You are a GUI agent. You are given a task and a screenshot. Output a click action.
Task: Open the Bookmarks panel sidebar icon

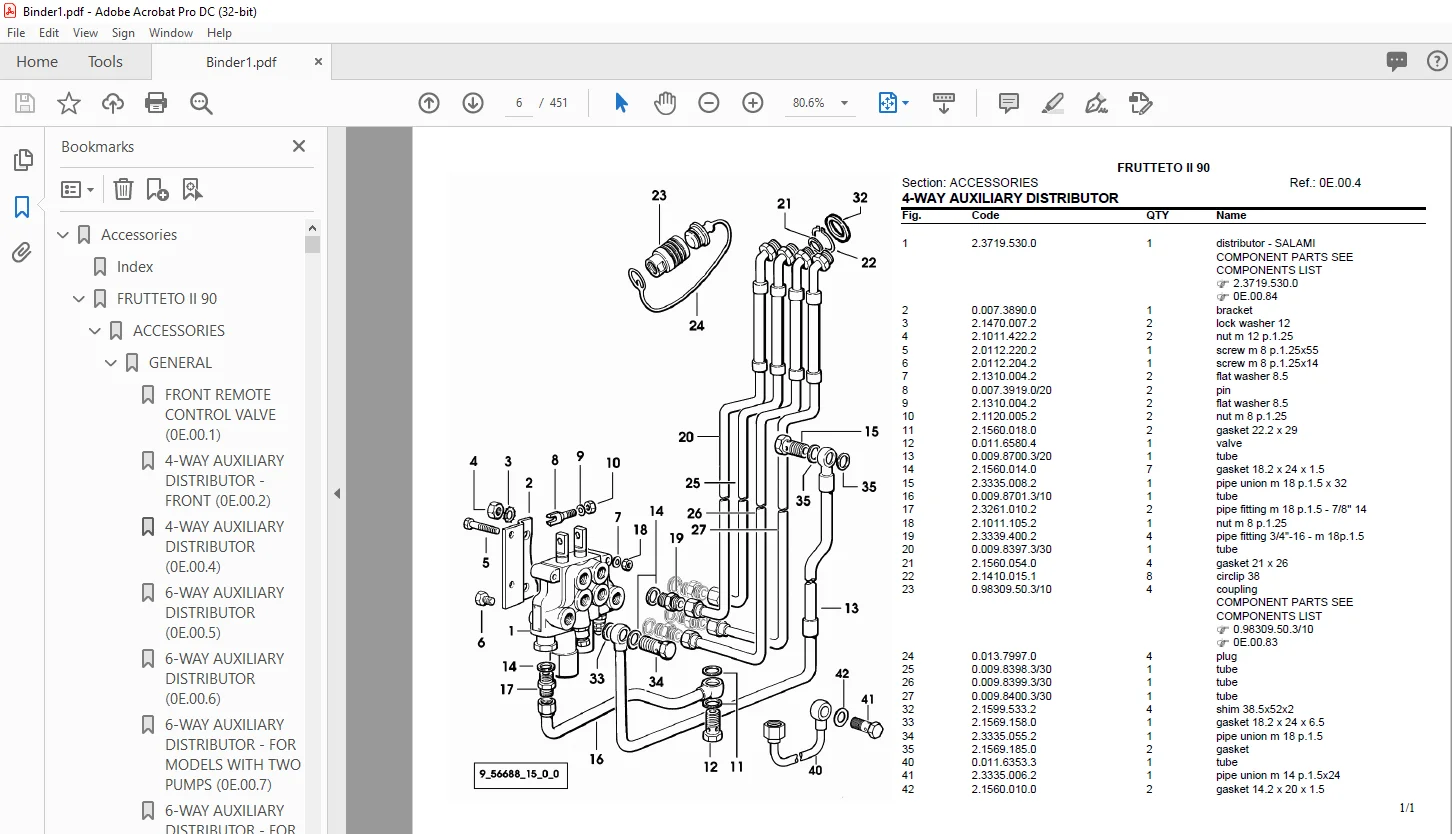coord(22,207)
